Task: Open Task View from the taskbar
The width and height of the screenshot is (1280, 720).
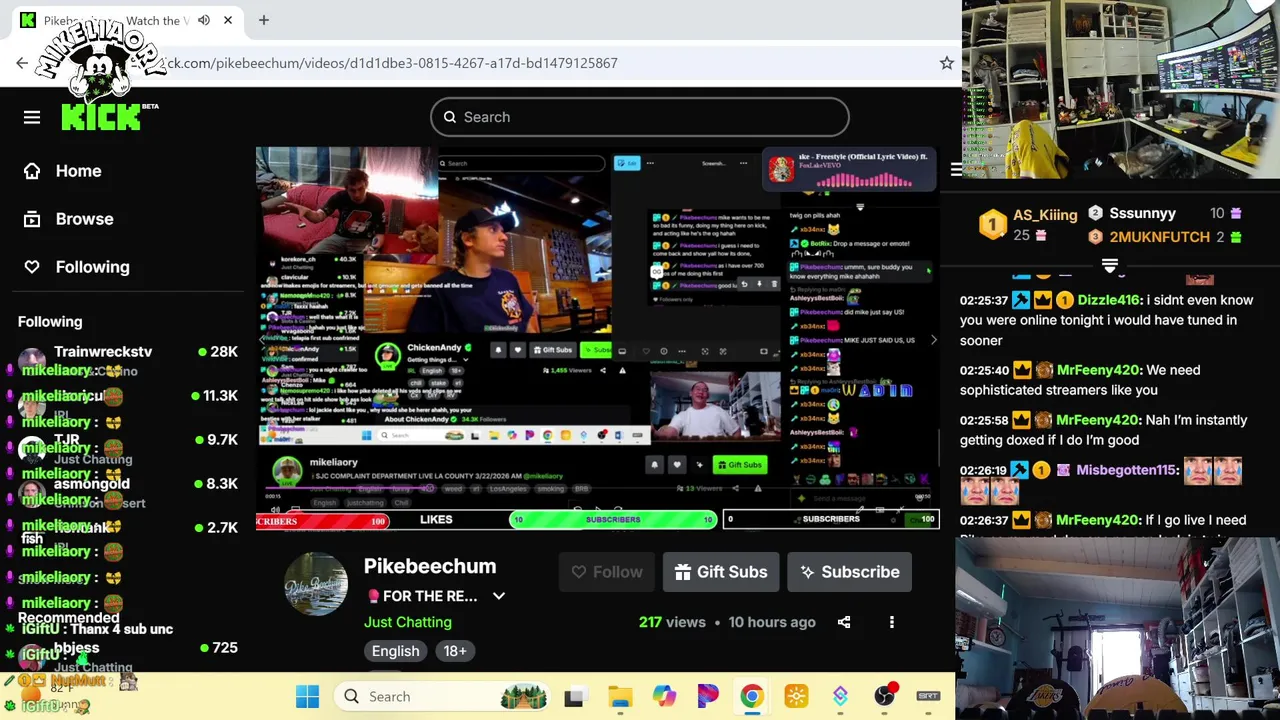Action: coord(575,696)
